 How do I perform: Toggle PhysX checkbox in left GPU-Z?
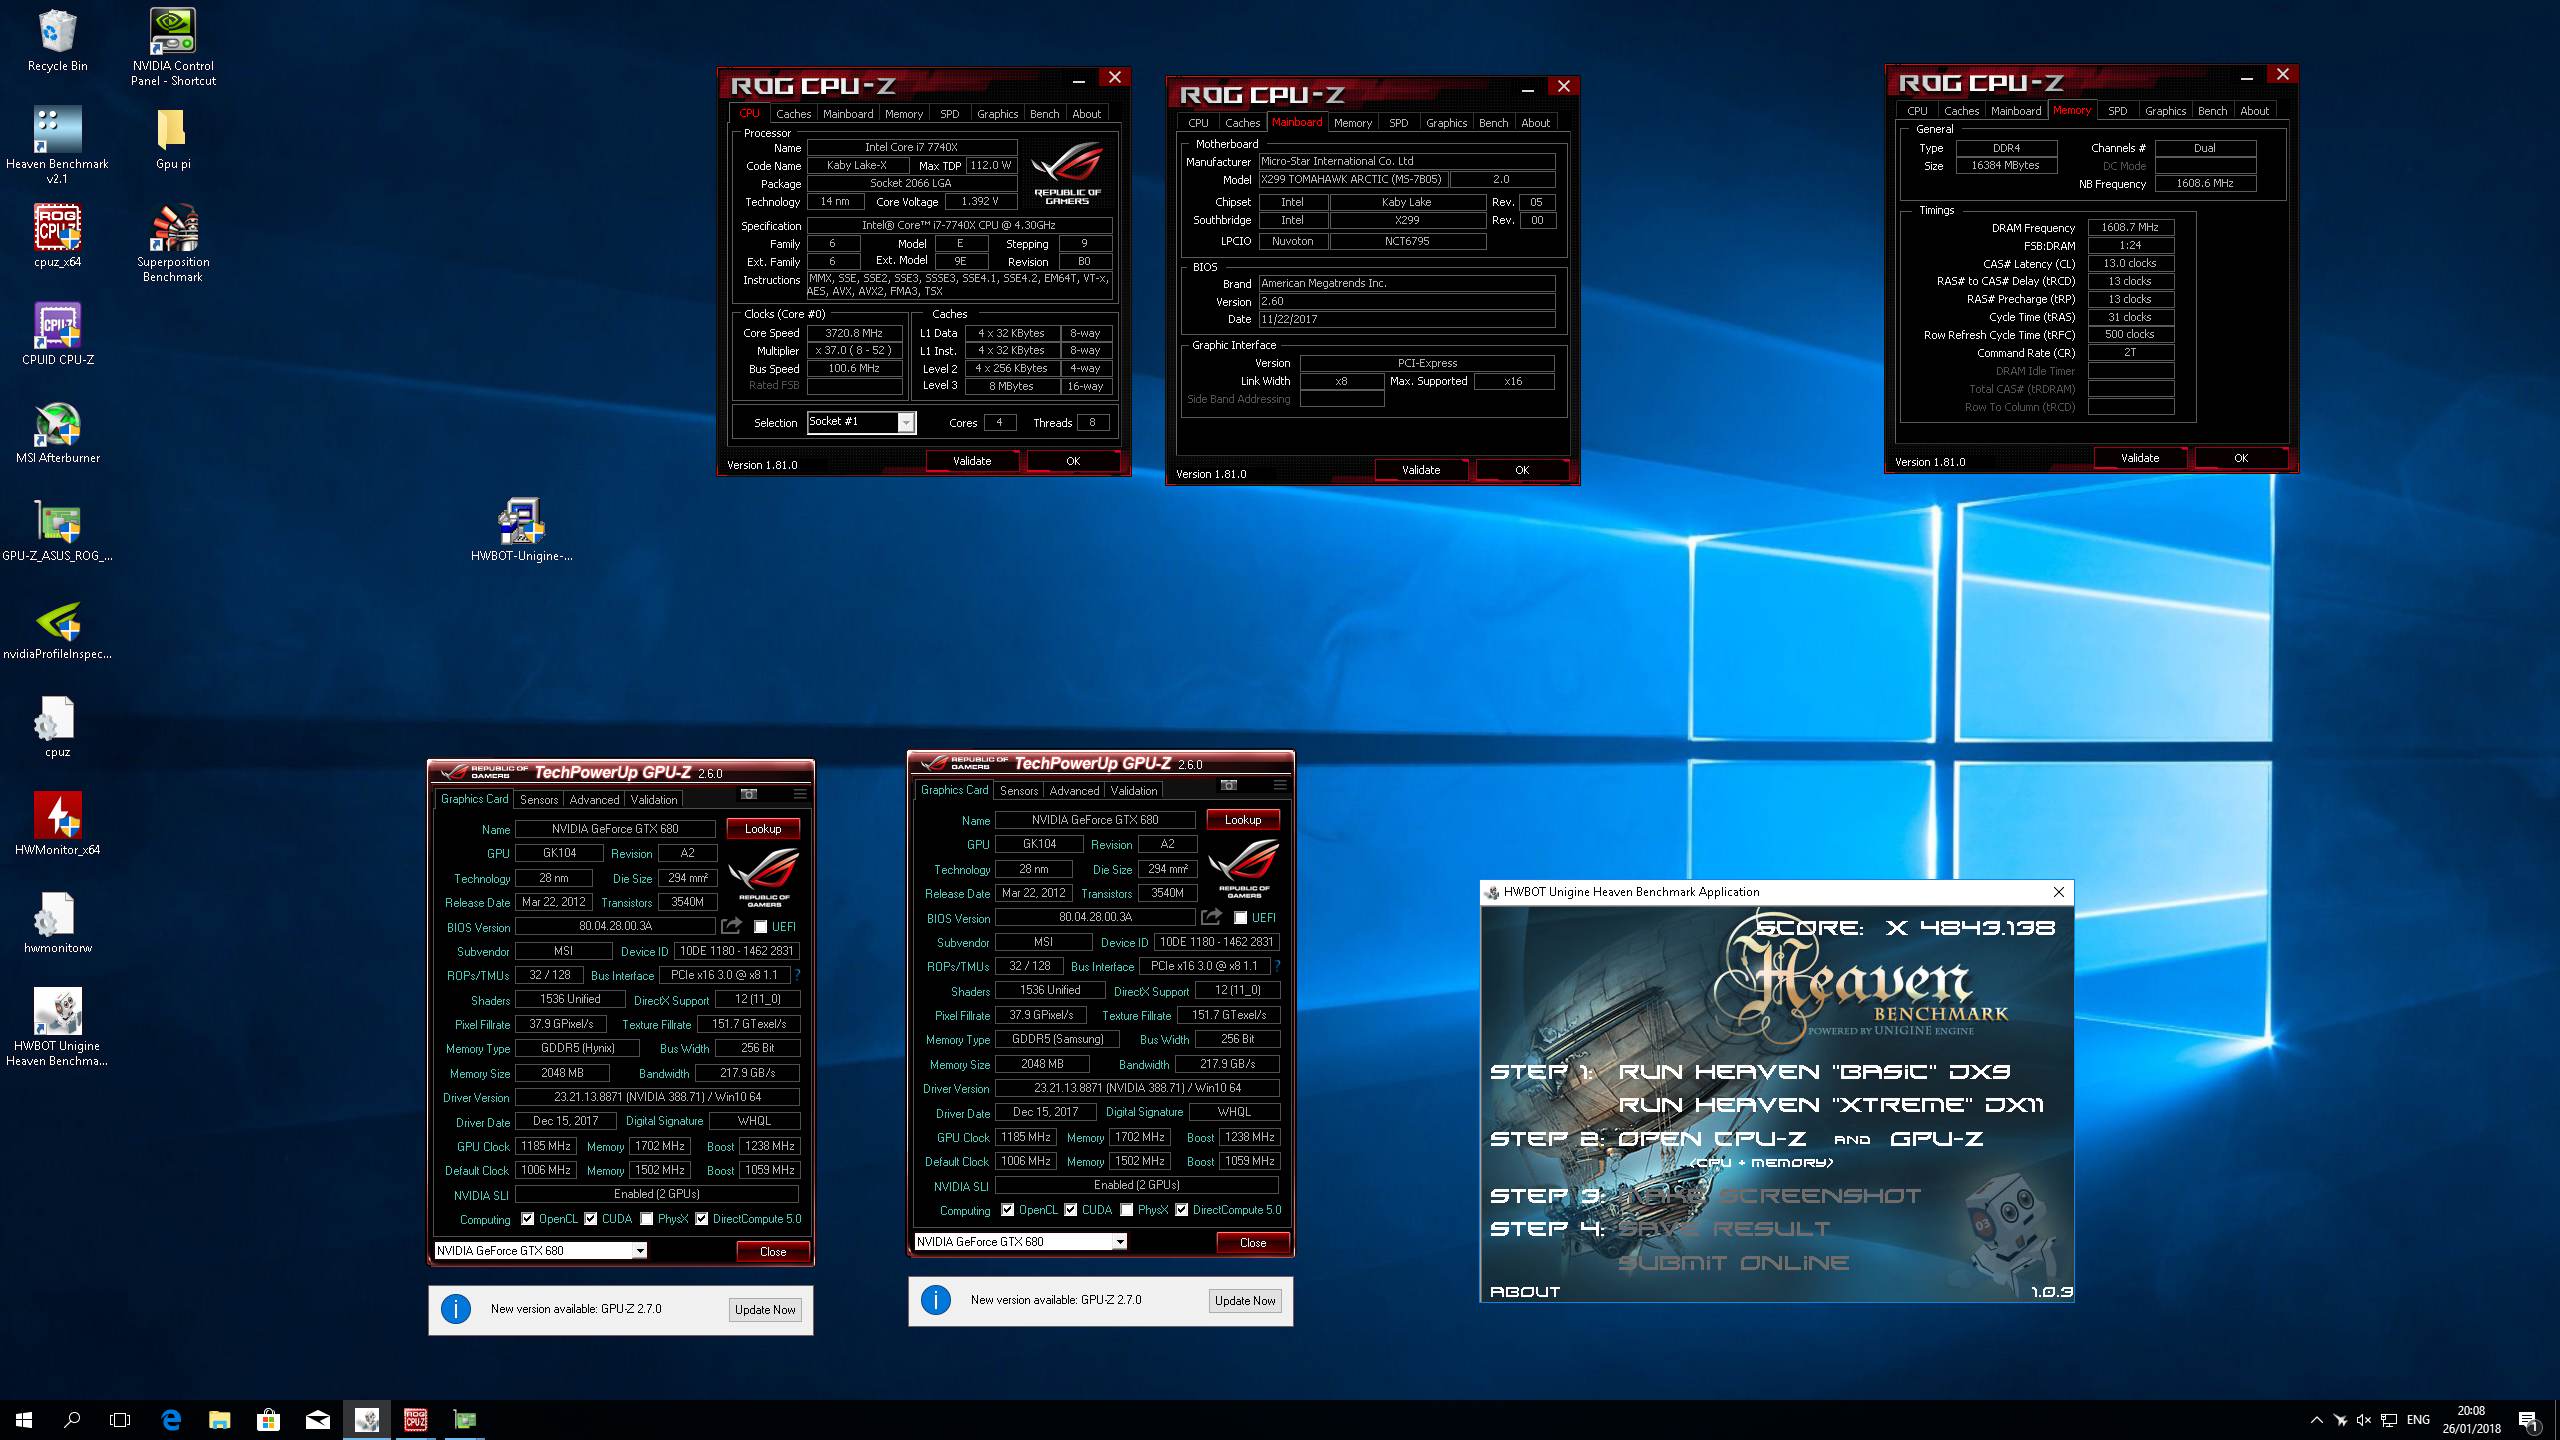coord(647,1219)
